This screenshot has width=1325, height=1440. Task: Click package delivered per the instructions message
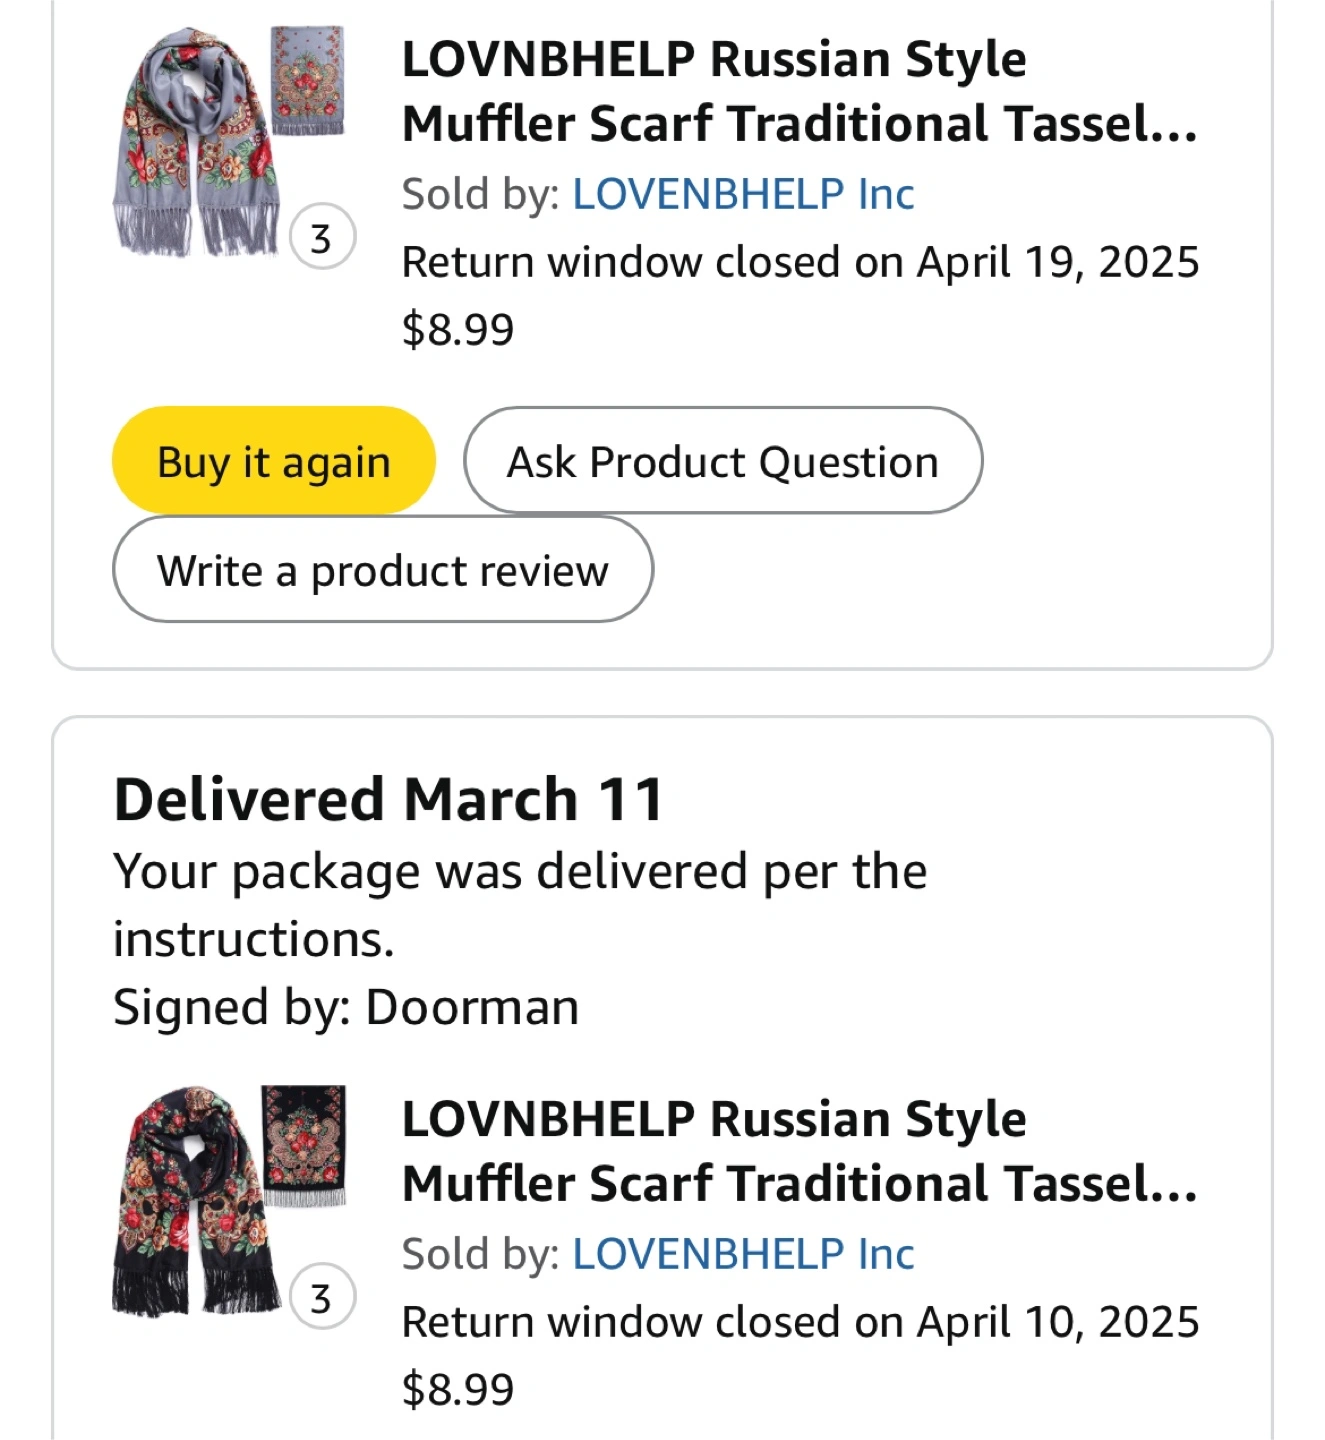coord(520,905)
